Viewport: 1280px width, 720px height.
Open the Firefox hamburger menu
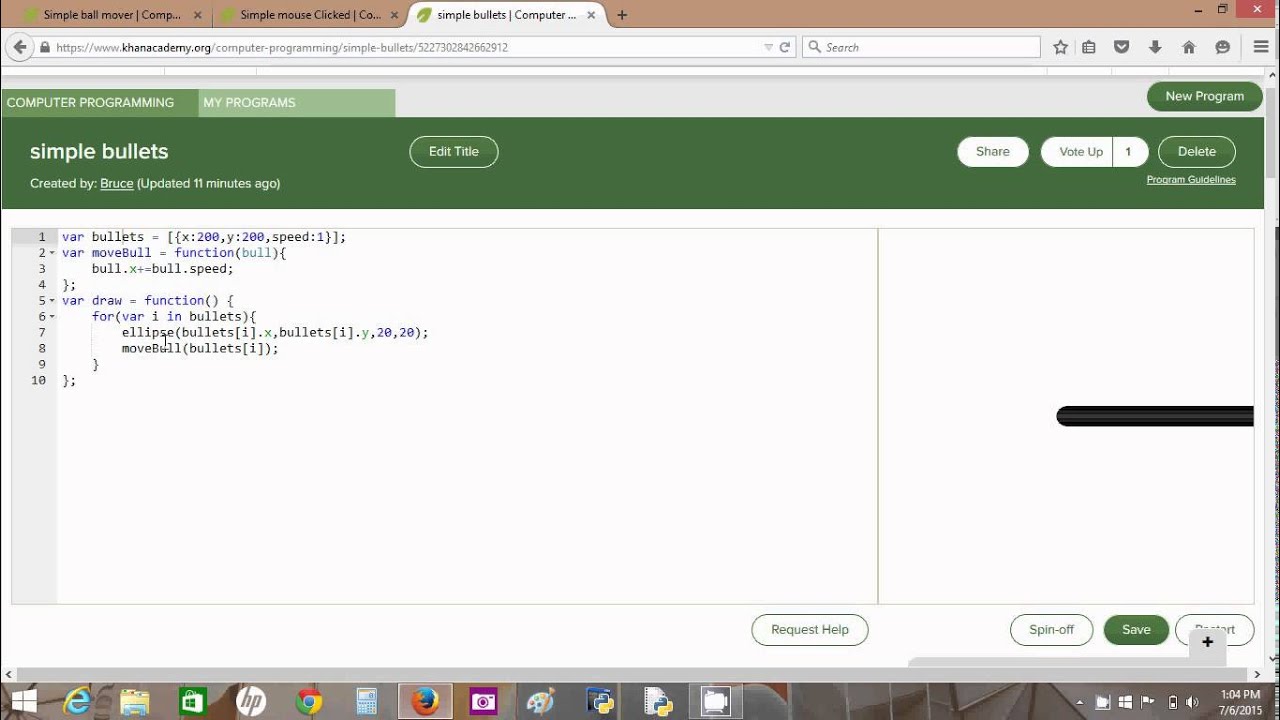pos(1261,47)
